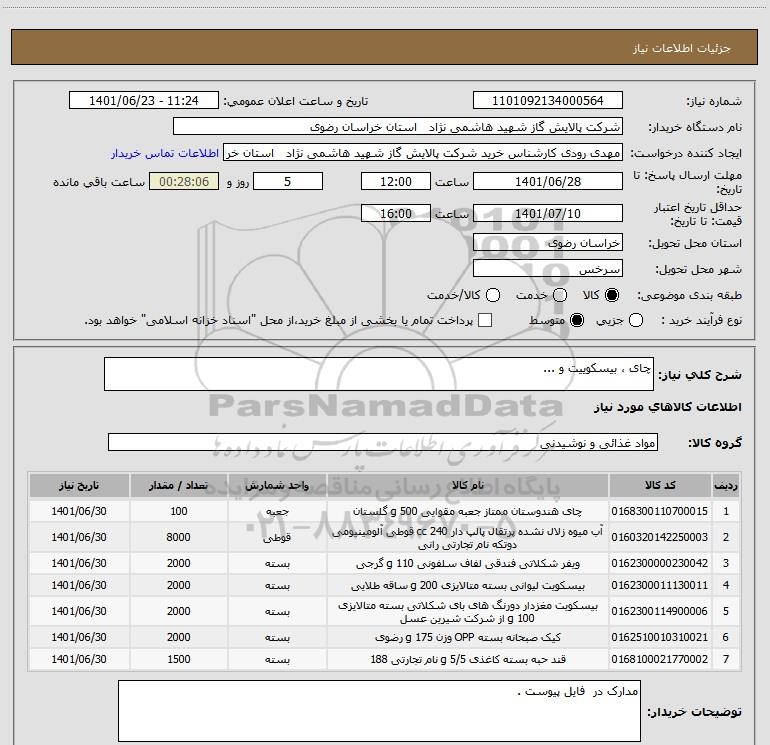
Task: Click the request creator field مهدی رودی
Action: 423,153
